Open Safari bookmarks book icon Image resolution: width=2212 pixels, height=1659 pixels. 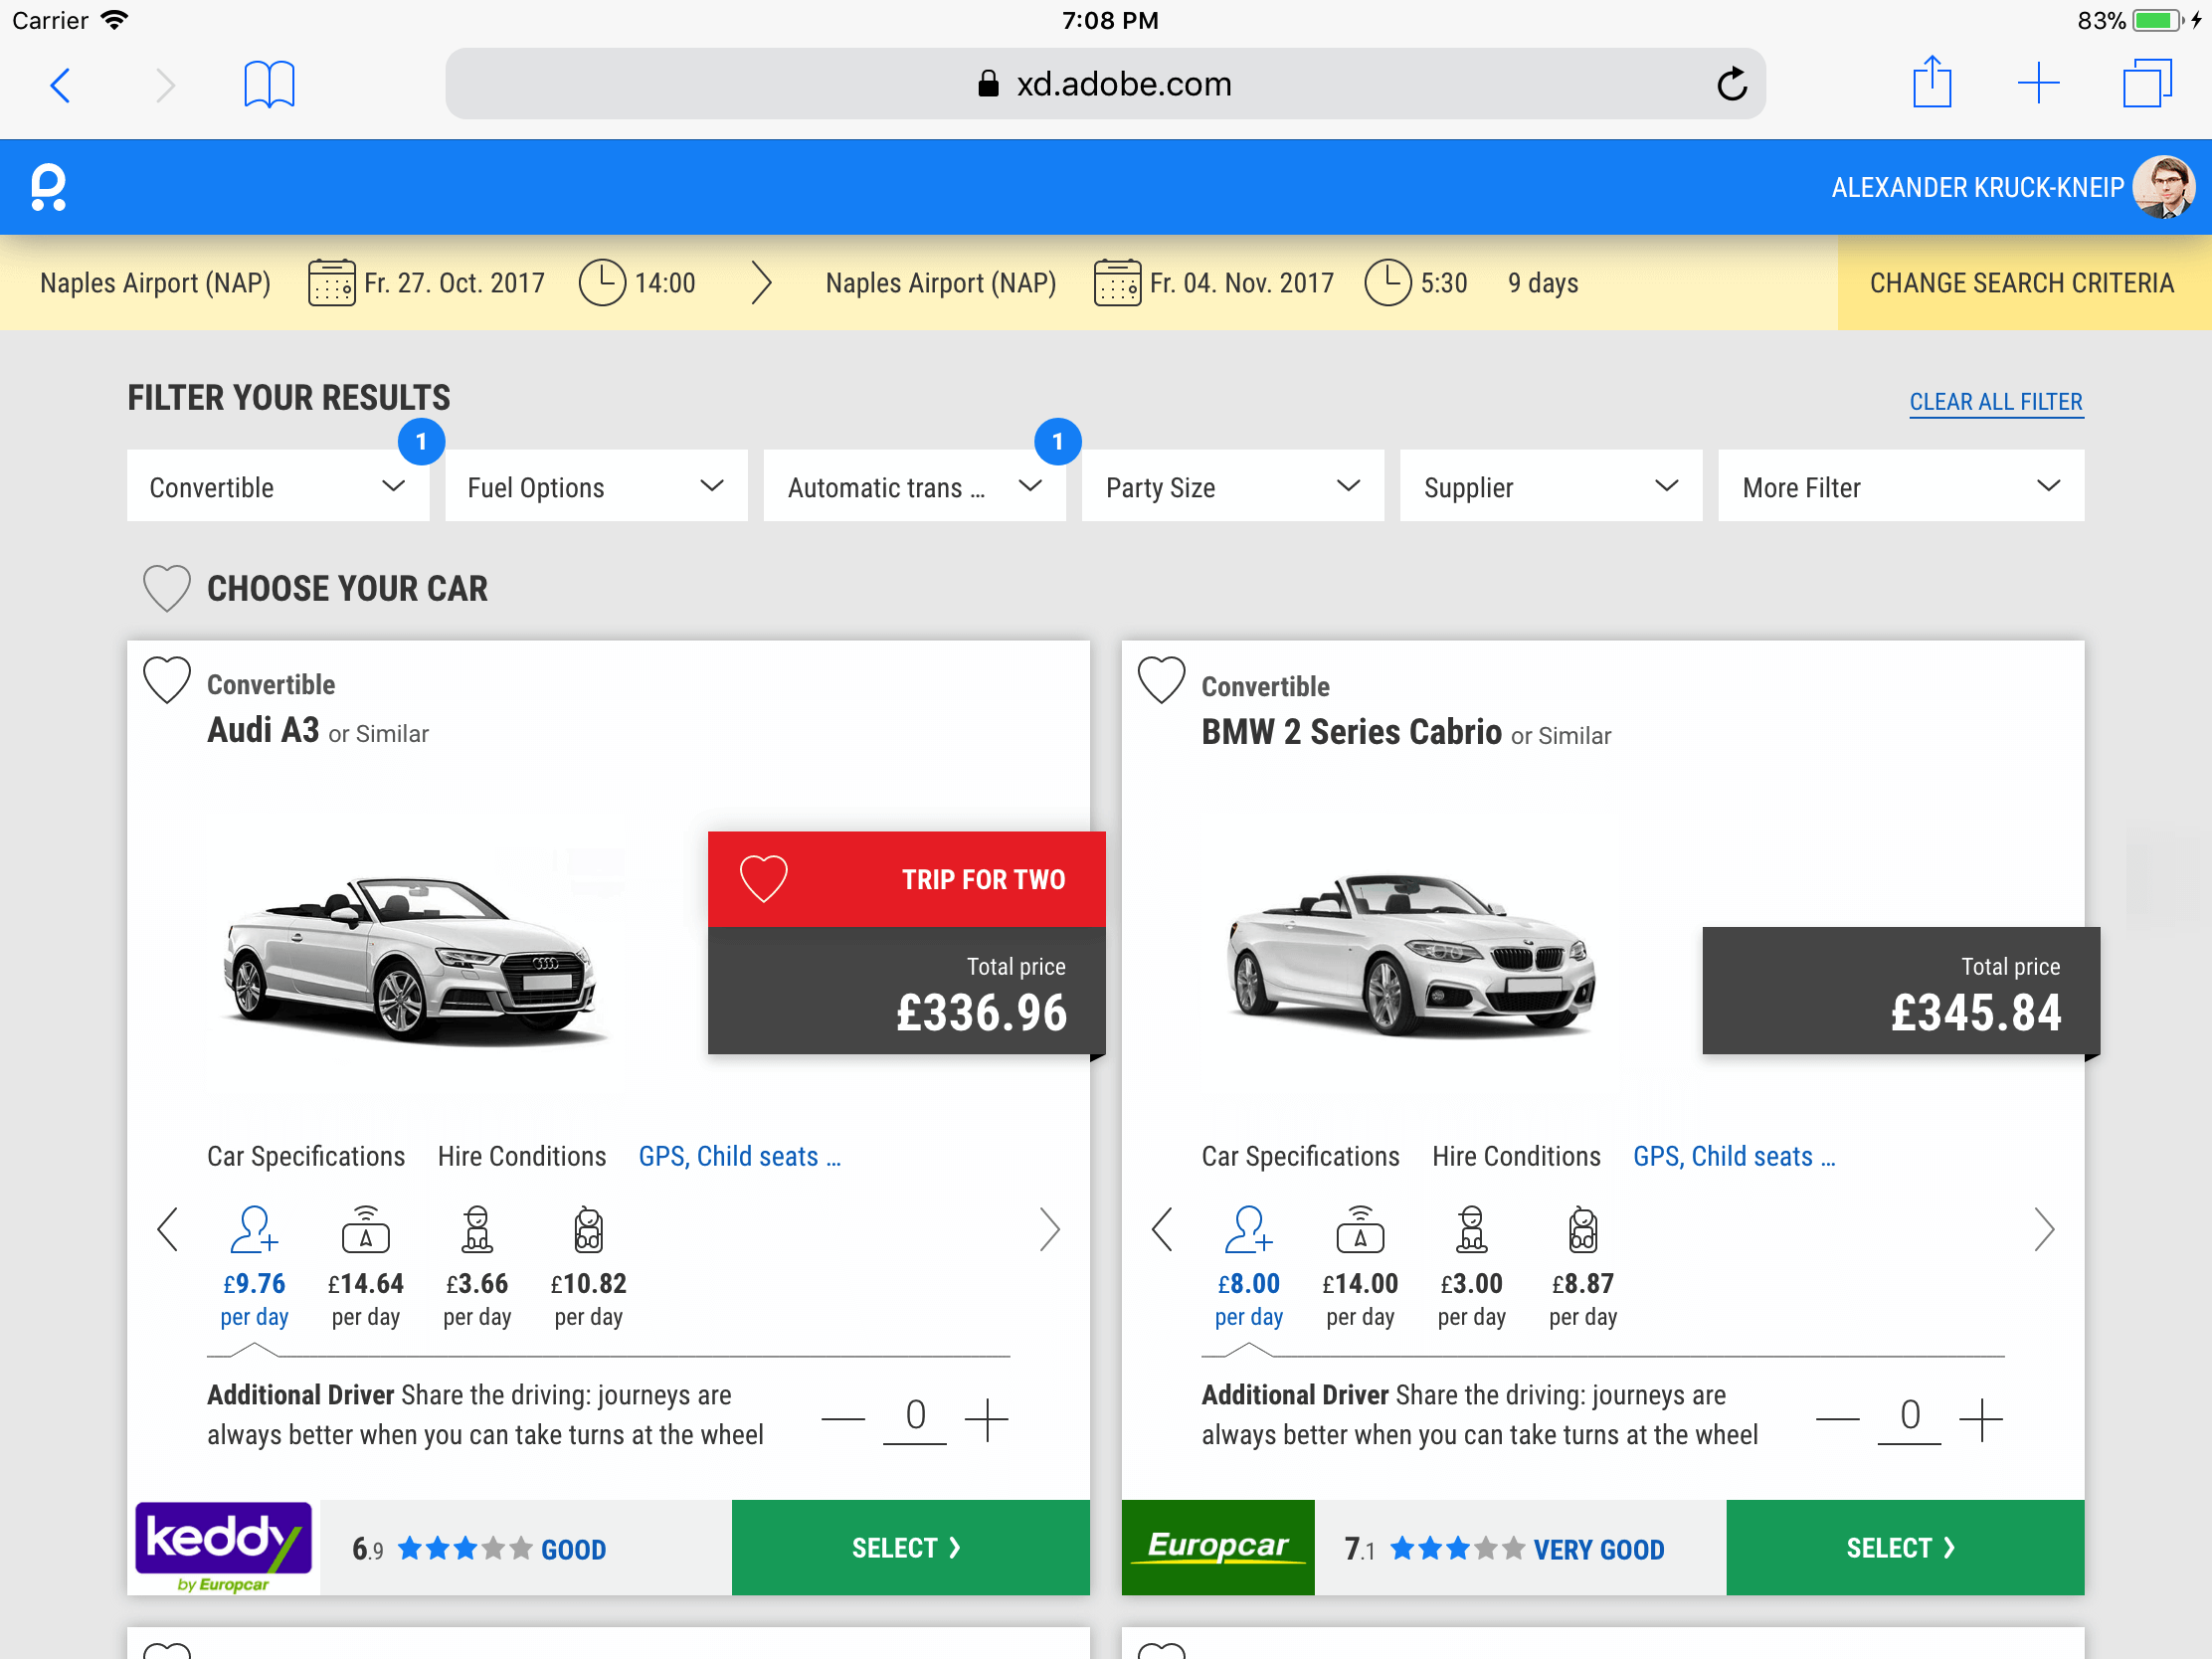click(x=269, y=84)
